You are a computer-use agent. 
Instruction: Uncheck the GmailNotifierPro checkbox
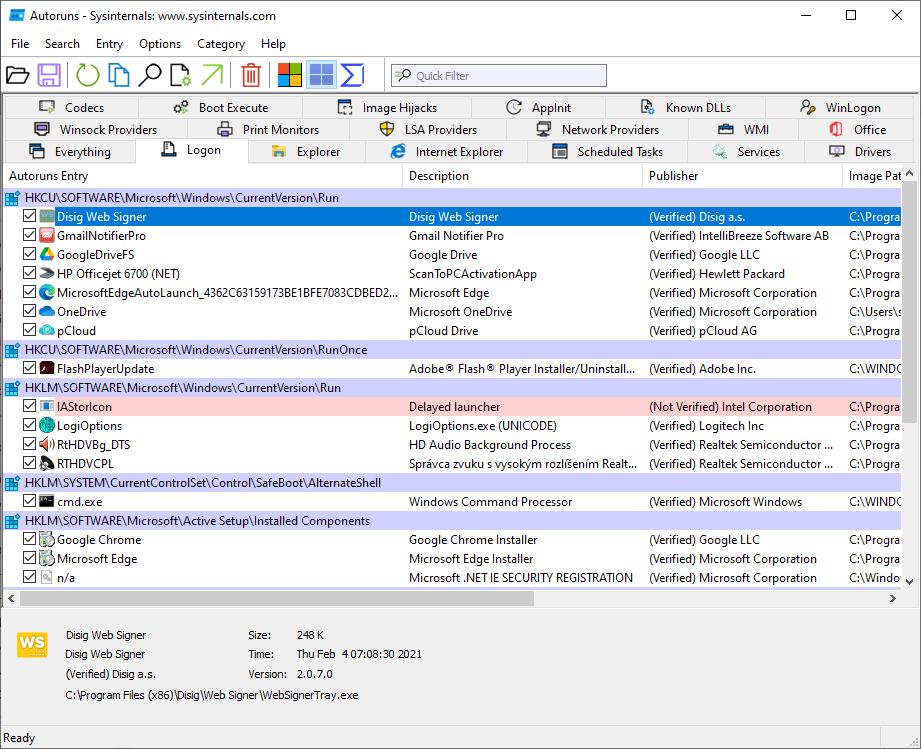click(29, 235)
